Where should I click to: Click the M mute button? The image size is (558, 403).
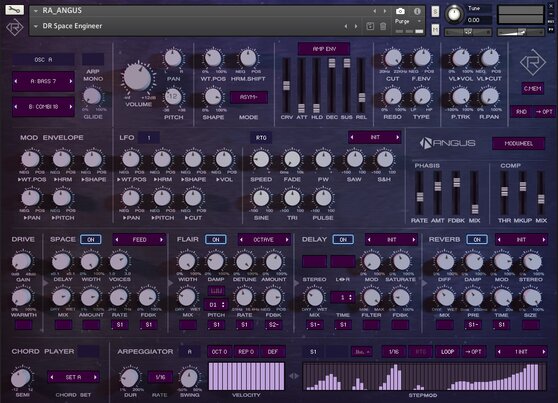pos(435,30)
